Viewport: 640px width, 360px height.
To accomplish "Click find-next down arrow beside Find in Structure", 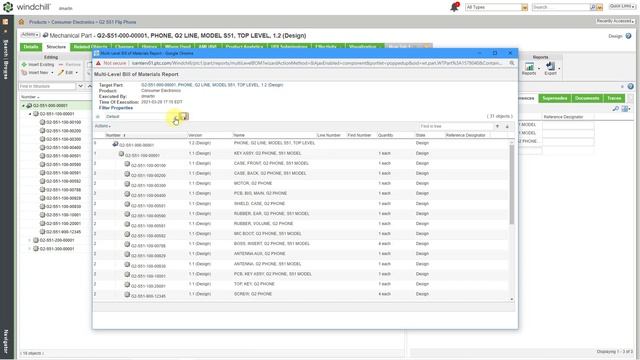I will click(80, 86).
